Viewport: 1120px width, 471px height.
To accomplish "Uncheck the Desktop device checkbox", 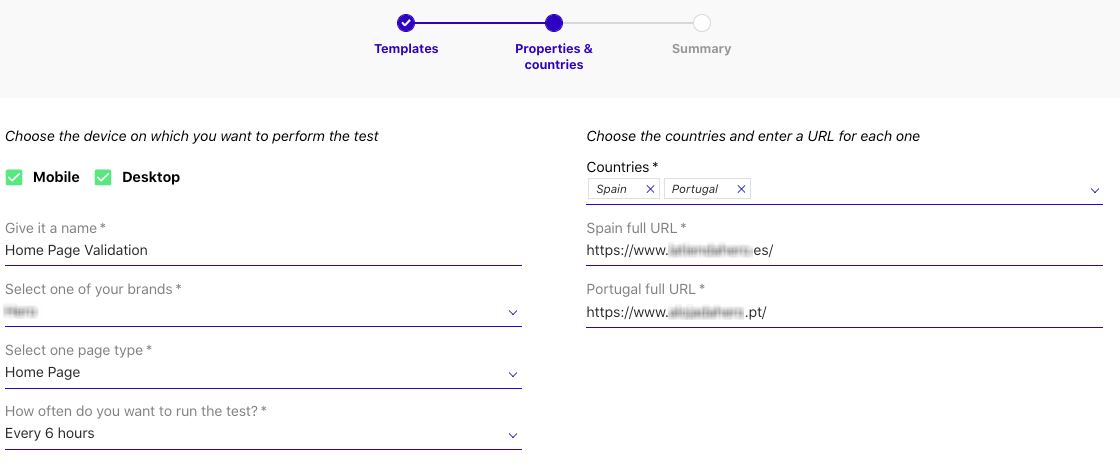I will click(103, 177).
